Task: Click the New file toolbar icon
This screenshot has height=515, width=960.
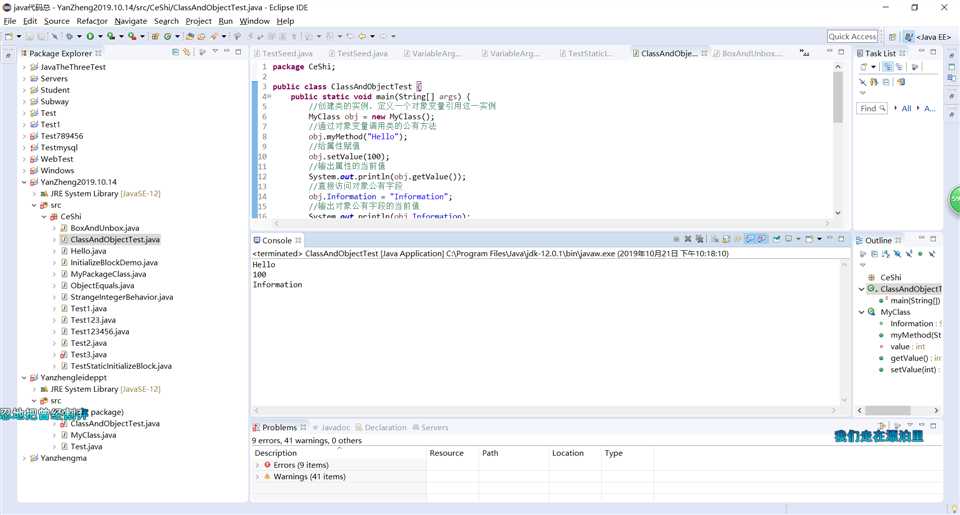Action: [x=10, y=37]
